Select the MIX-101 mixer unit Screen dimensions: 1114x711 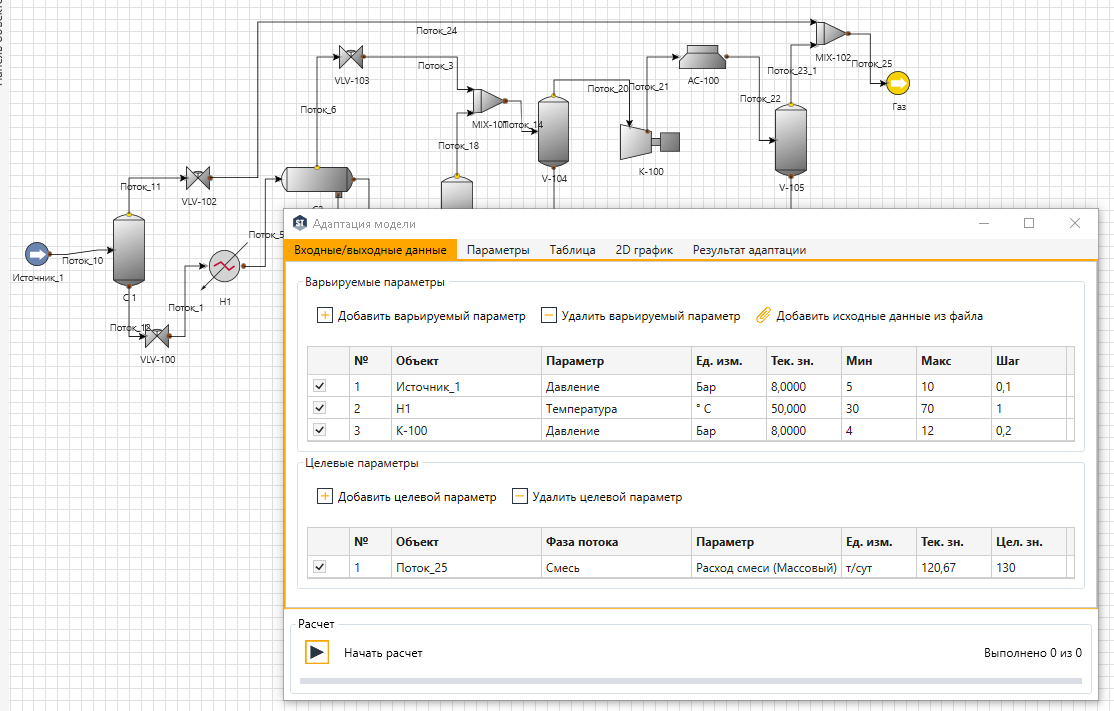489,101
